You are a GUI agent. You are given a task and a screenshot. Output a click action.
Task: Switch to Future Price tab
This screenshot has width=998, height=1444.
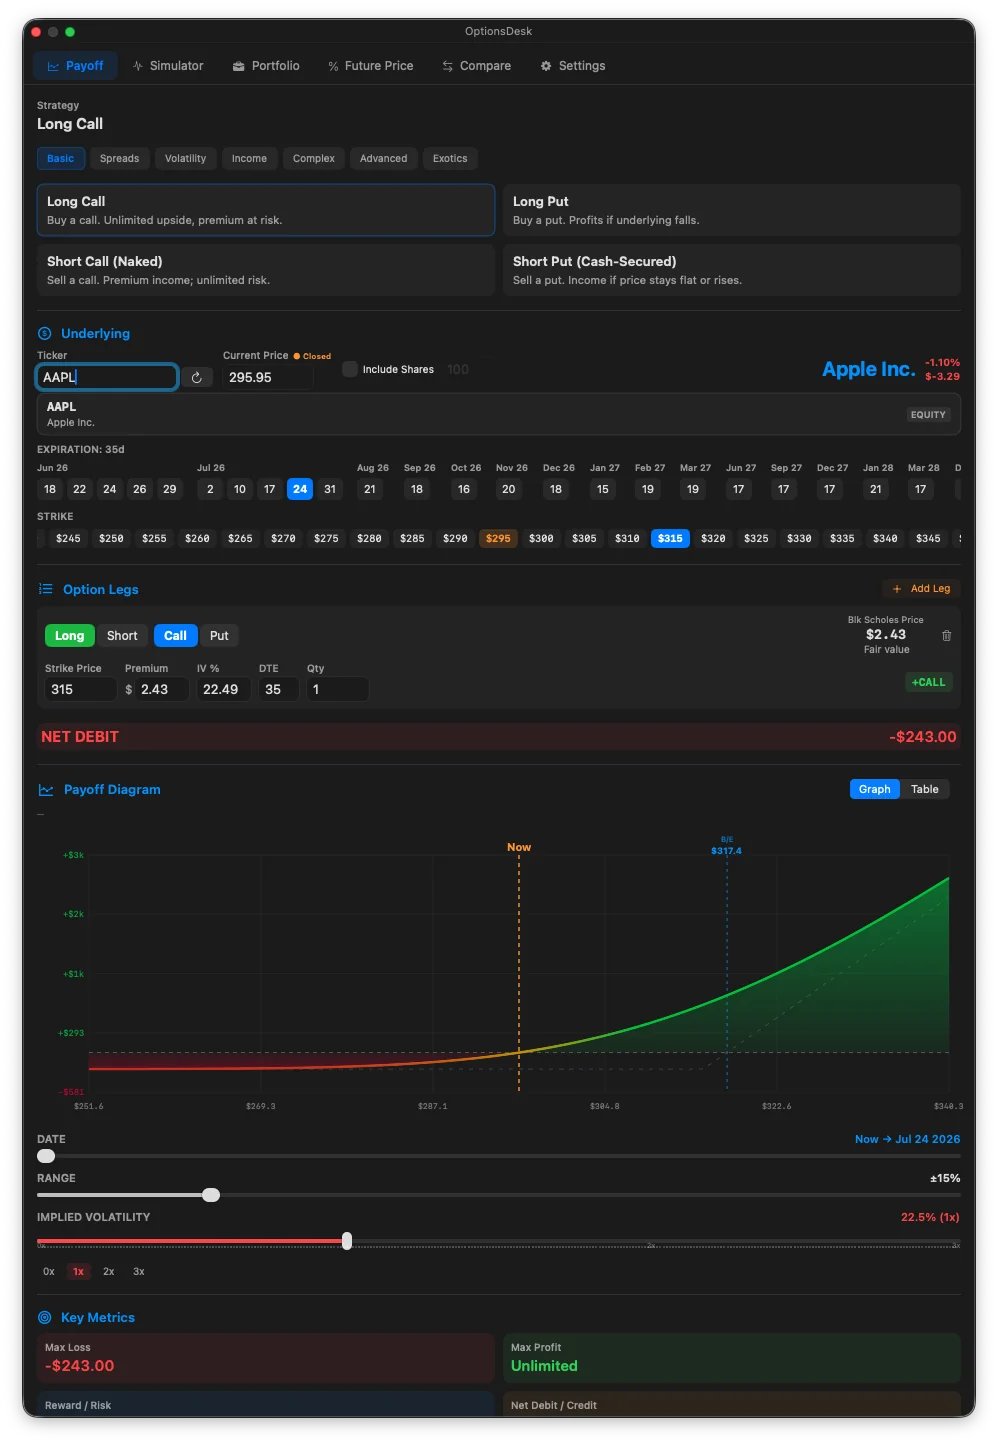click(x=371, y=66)
